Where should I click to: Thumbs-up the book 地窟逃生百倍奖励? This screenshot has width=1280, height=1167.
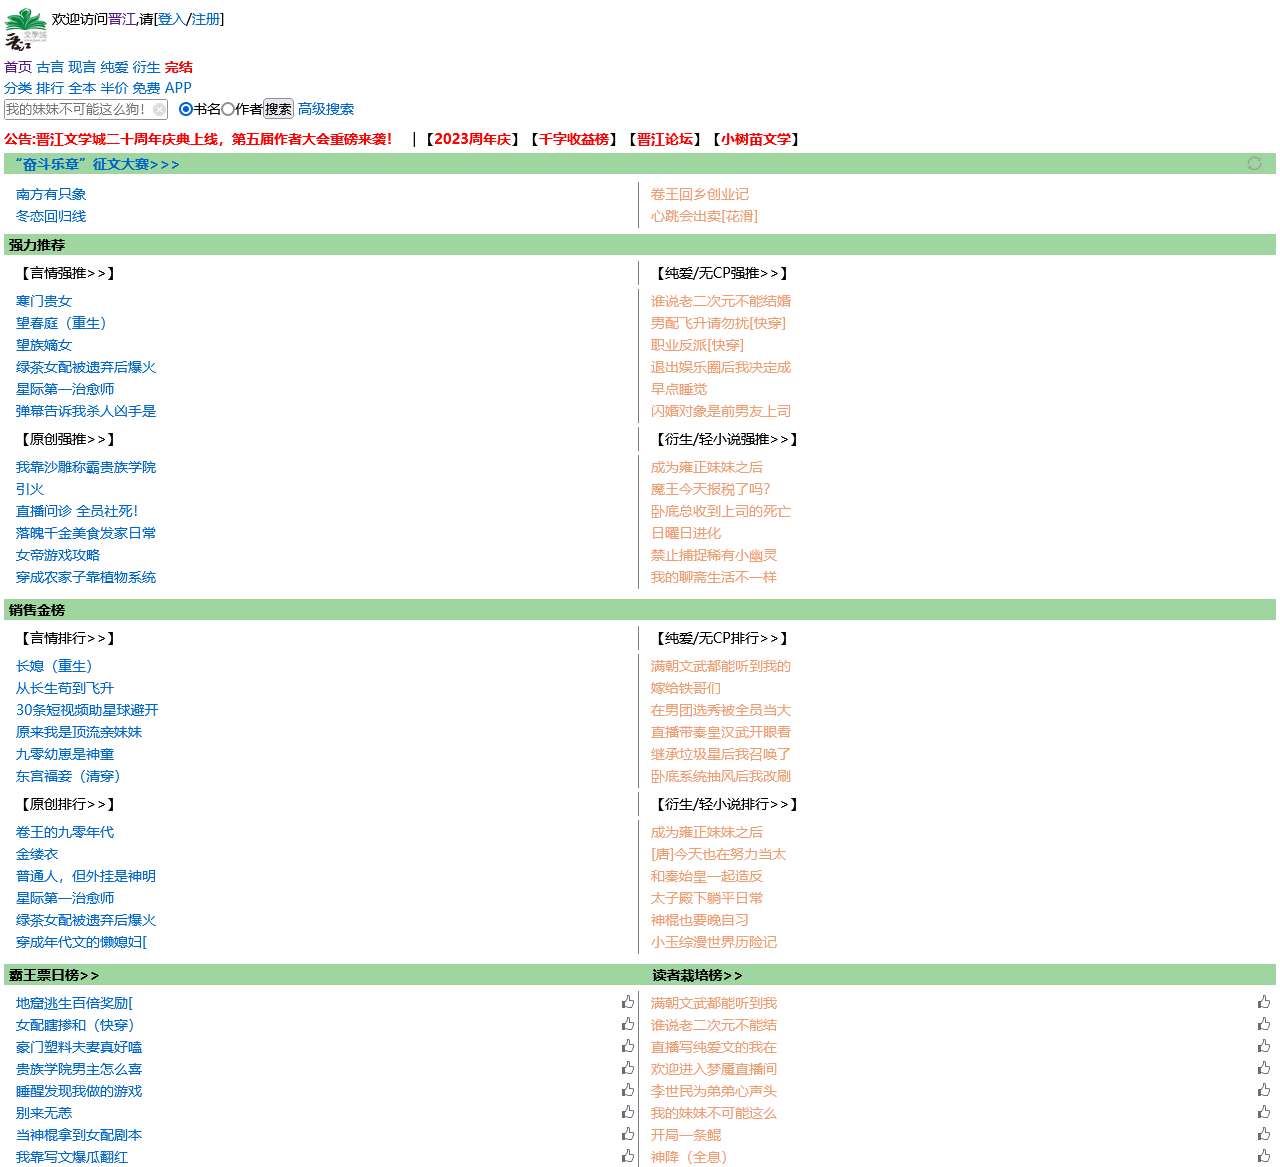tap(628, 1002)
